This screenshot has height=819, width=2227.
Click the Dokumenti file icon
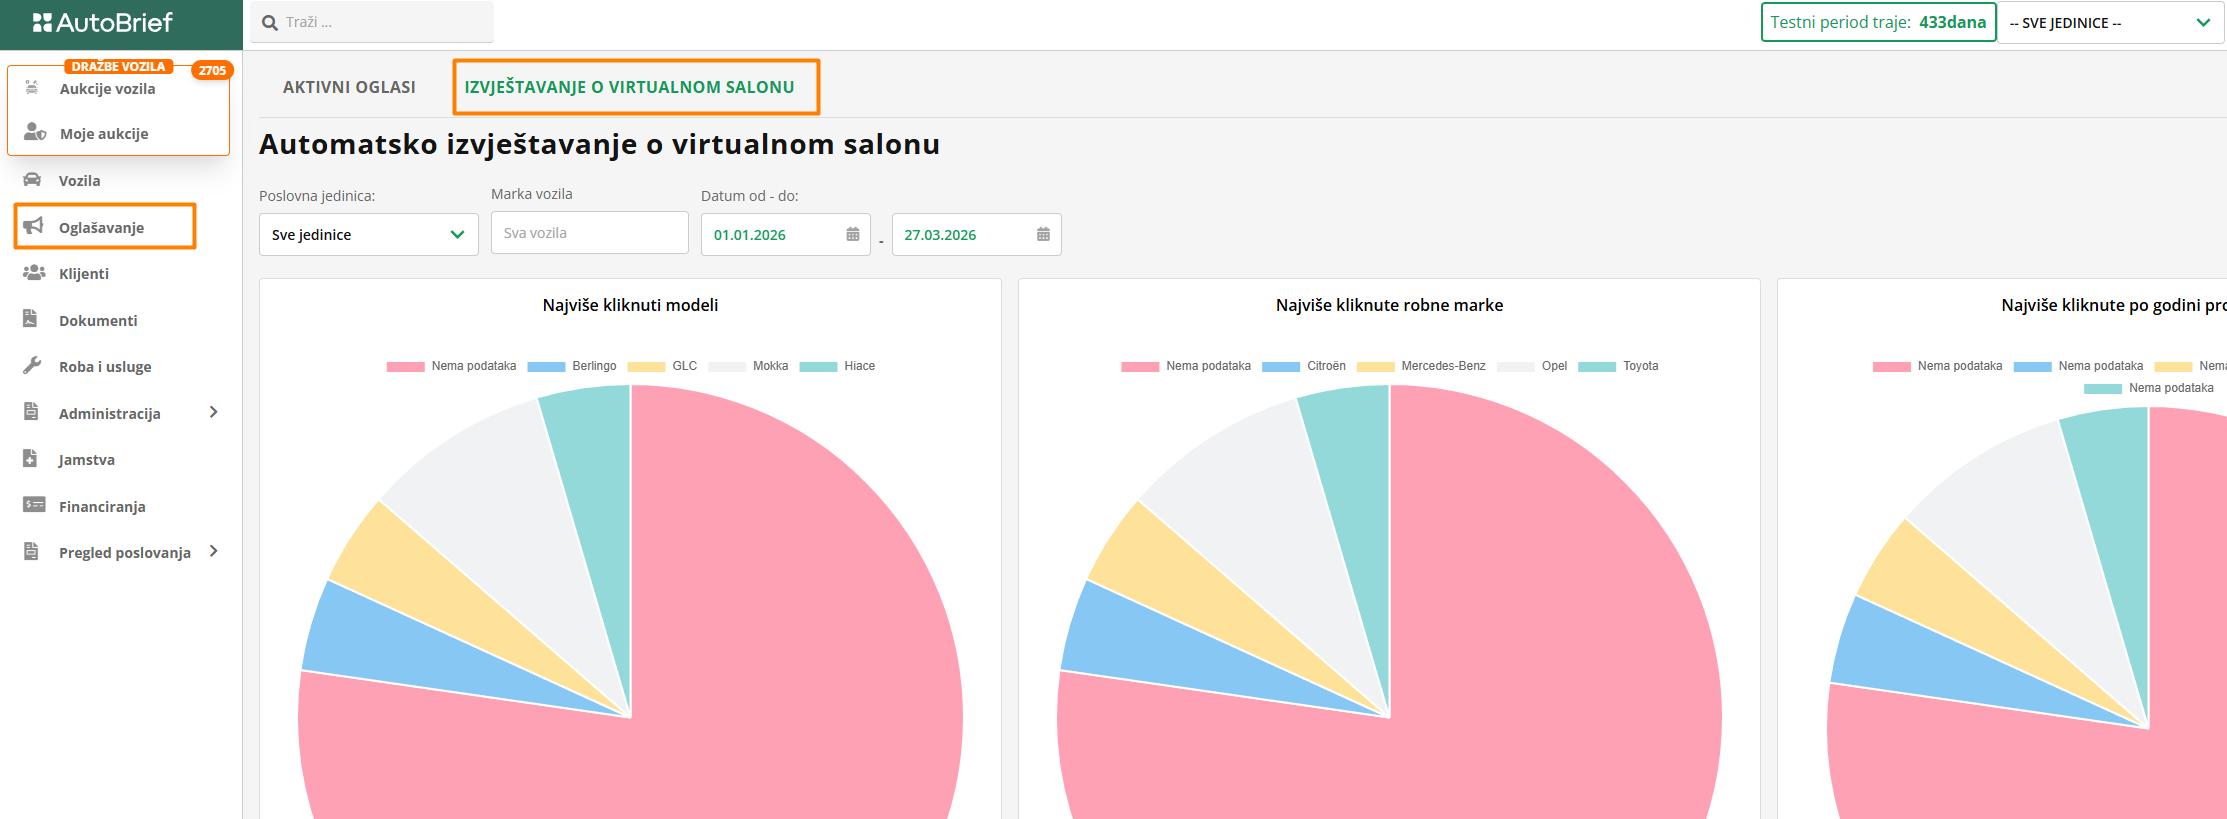pos(30,319)
